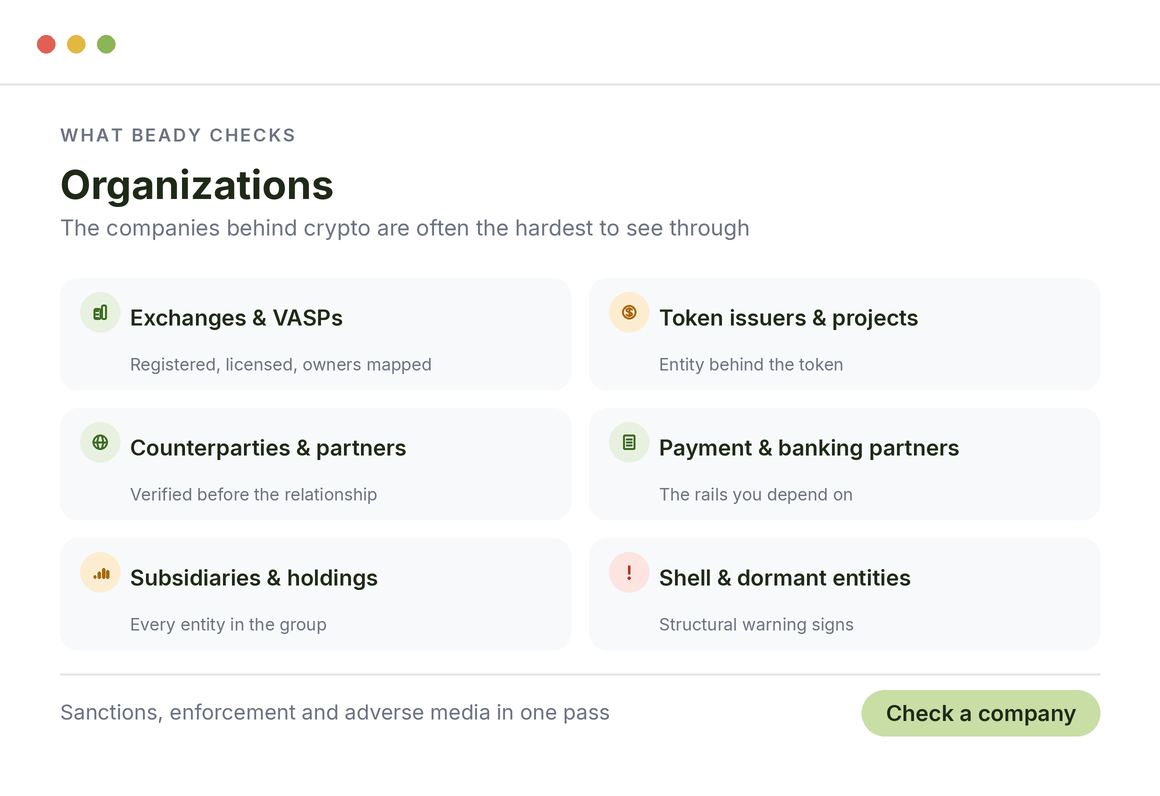Open the Shell & dormant entities card title
The width and height of the screenshot is (1160, 796).
[784, 578]
